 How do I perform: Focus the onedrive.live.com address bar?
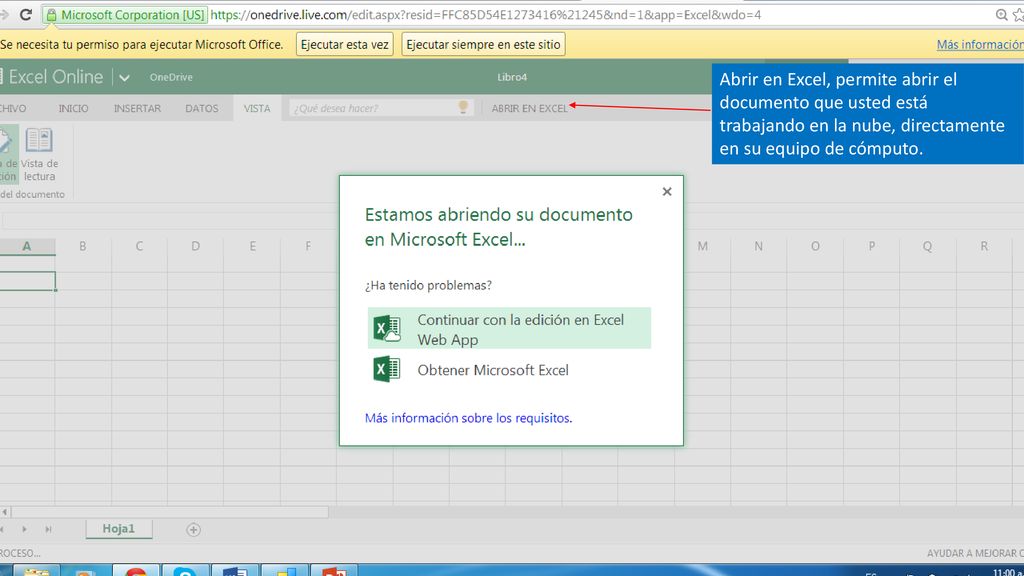tap(485, 14)
